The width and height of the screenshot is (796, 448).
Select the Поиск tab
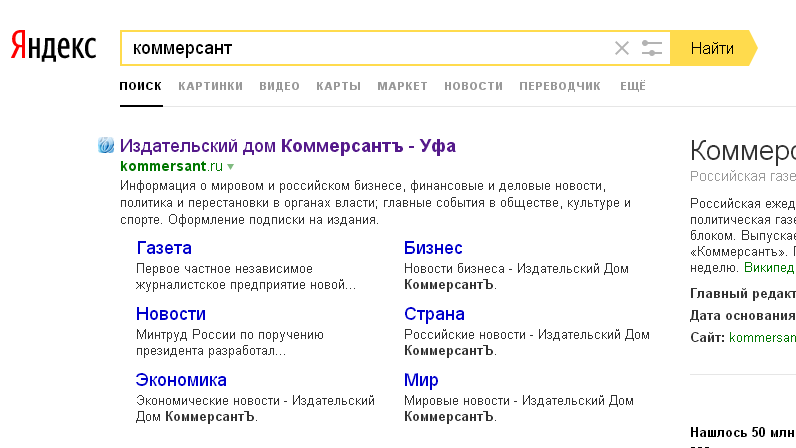[141, 86]
